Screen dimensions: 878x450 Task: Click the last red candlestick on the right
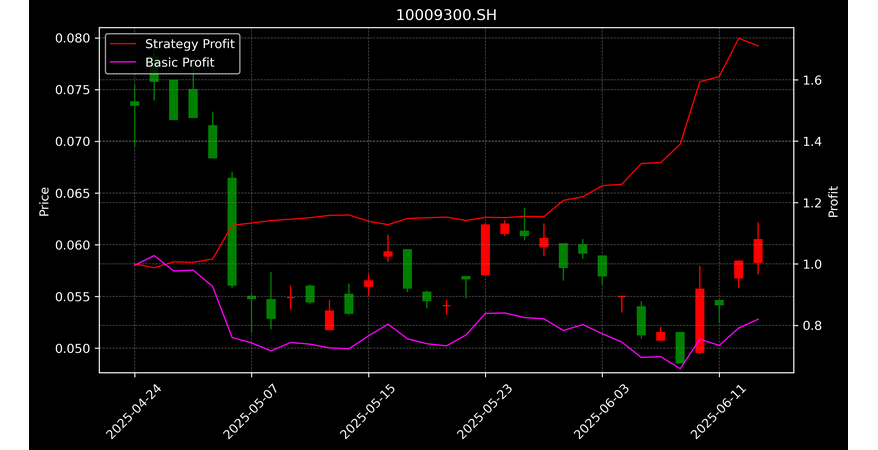758,251
